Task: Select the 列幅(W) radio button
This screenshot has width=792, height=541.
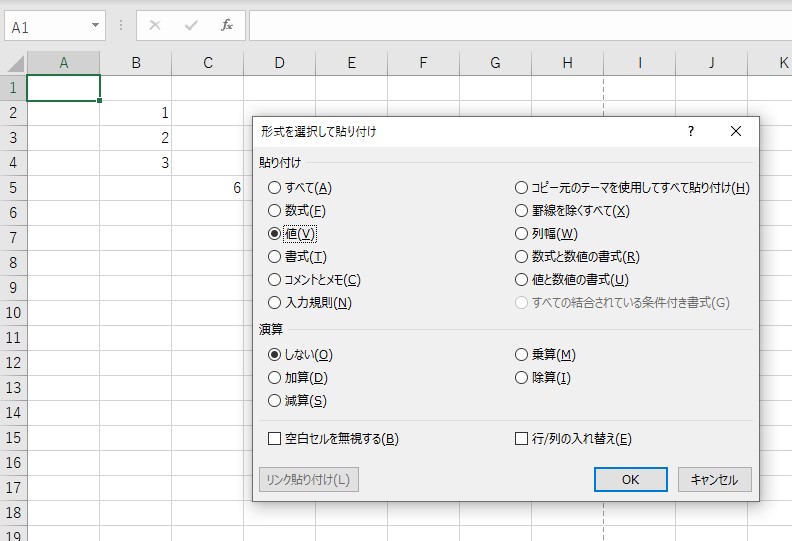Action: click(521, 234)
